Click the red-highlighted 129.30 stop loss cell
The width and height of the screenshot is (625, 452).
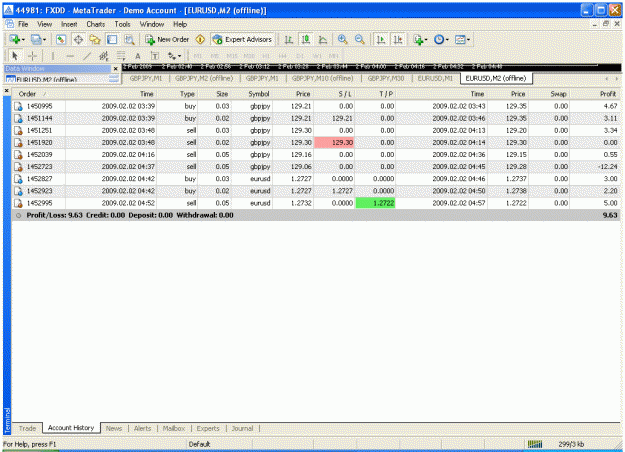click(x=334, y=143)
